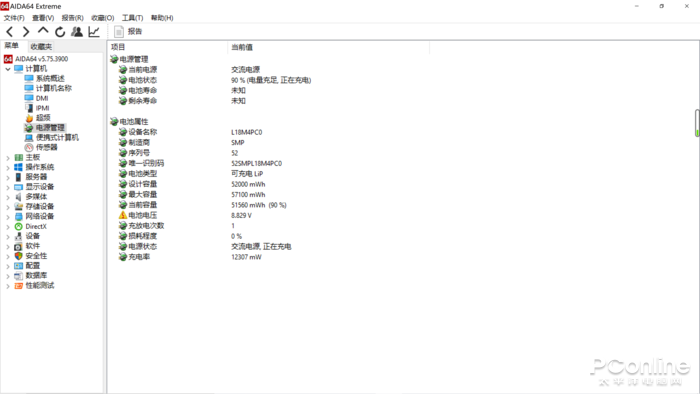Open the 查看(V) menu
This screenshot has height=394, width=700.
[43, 18]
